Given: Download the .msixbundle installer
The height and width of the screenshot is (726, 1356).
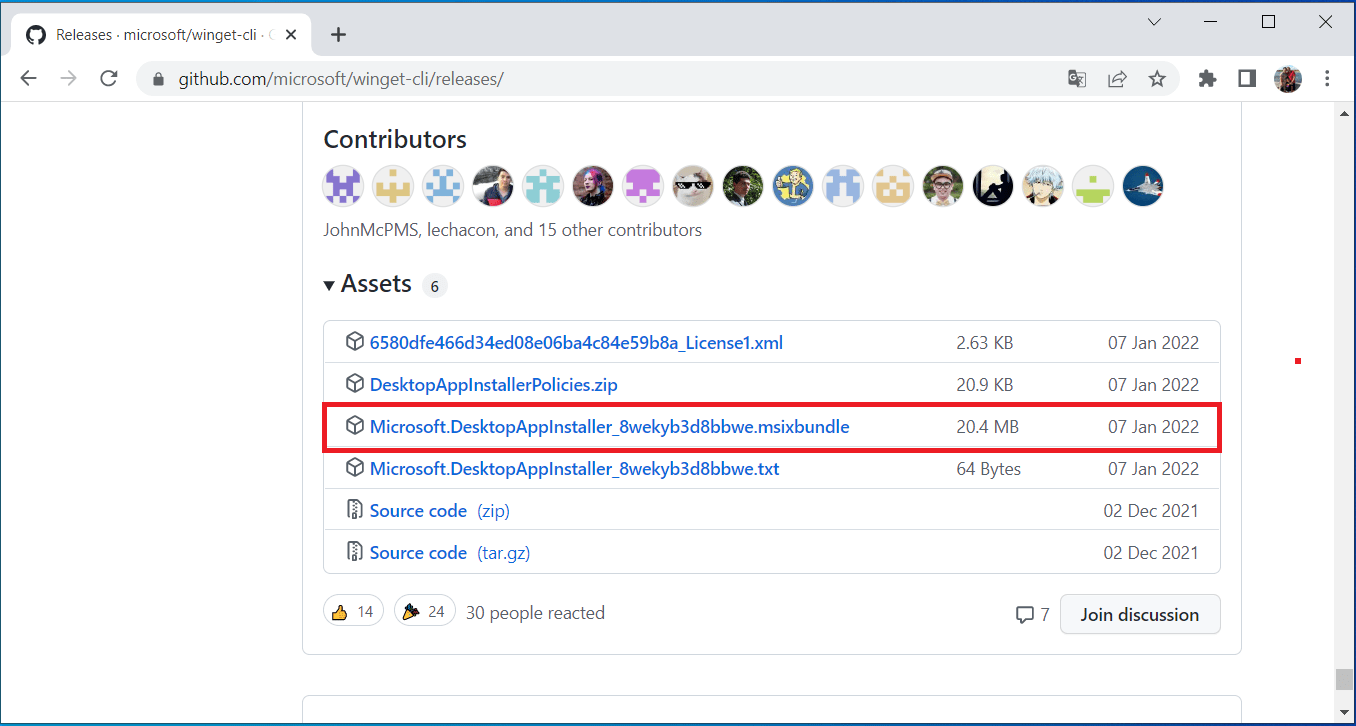Looking at the screenshot, I should (610, 426).
